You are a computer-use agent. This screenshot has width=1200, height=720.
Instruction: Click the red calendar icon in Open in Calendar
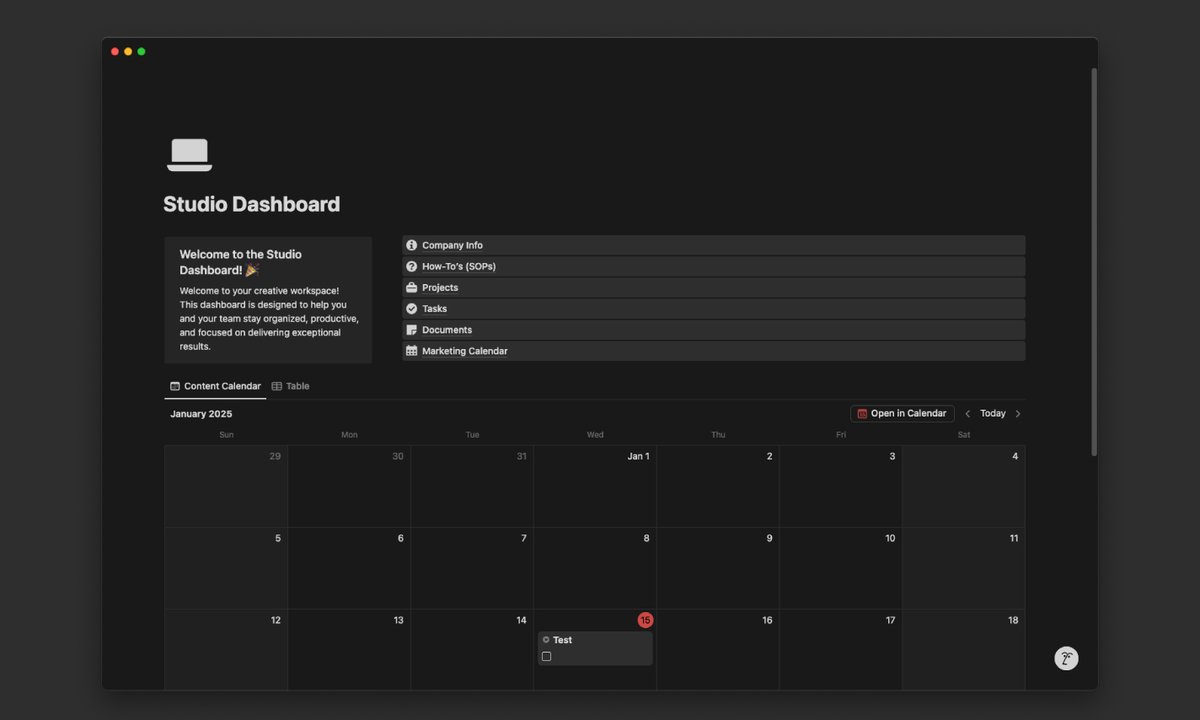(862, 414)
